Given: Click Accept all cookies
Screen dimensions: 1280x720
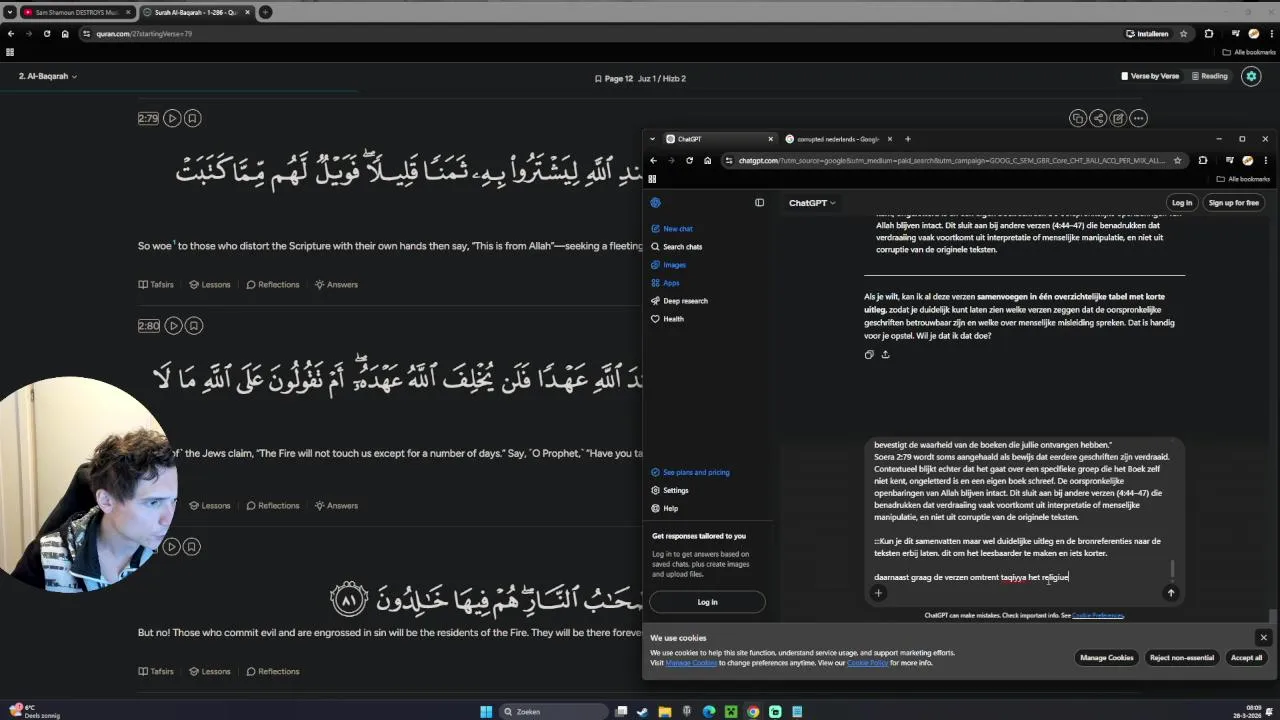Looking at the screenshot, I should [x=1246, y=658].
